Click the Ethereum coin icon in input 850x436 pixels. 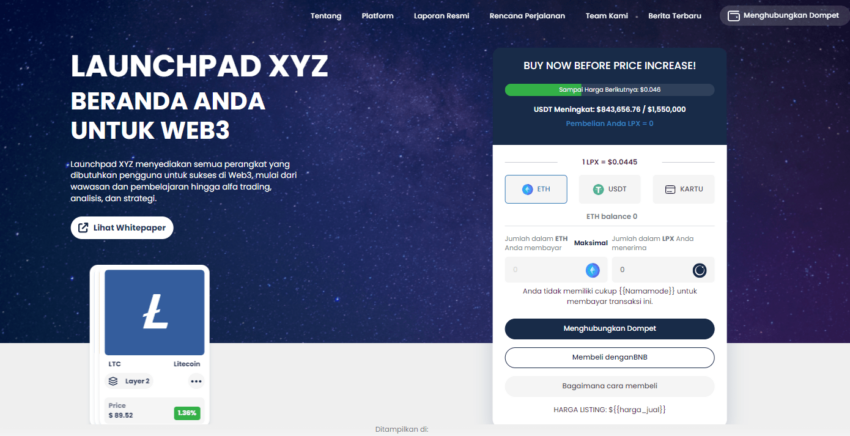coord(593,270)
